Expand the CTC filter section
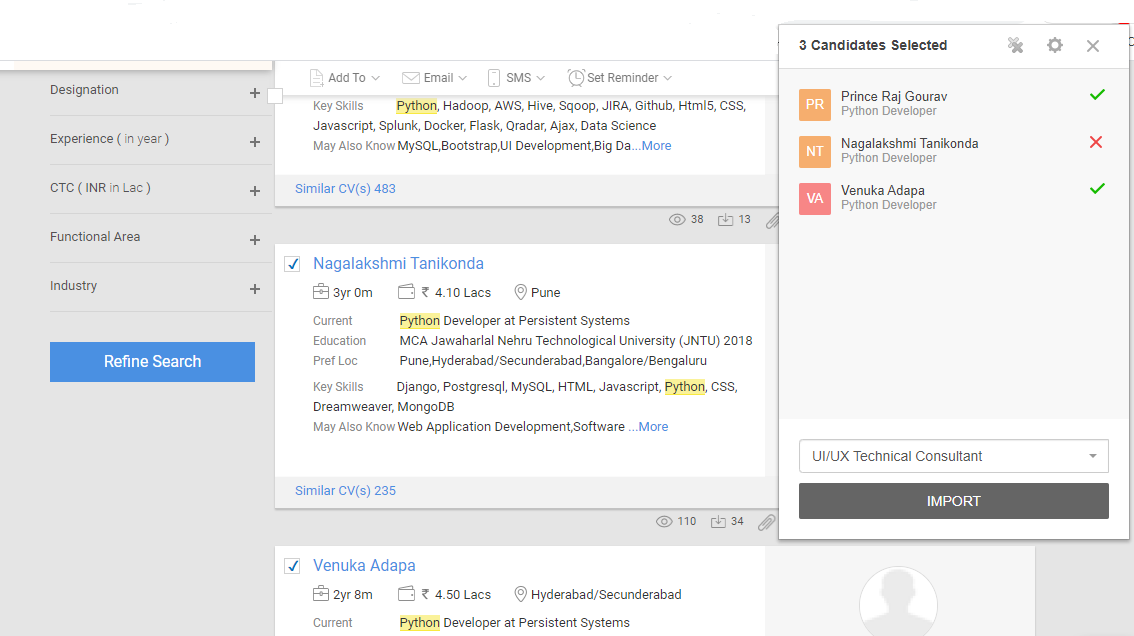The image size is (1134, 636). [x=255, y=189]
